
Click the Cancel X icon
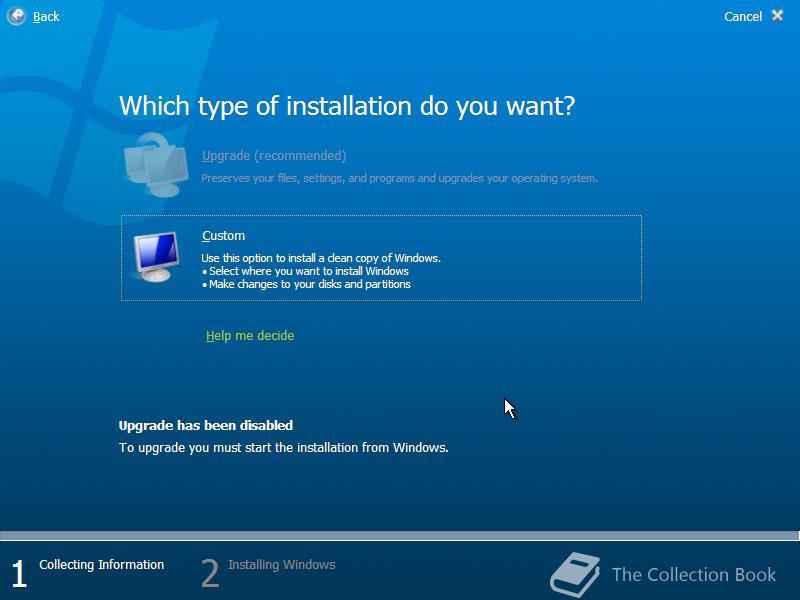click(777, 16)
